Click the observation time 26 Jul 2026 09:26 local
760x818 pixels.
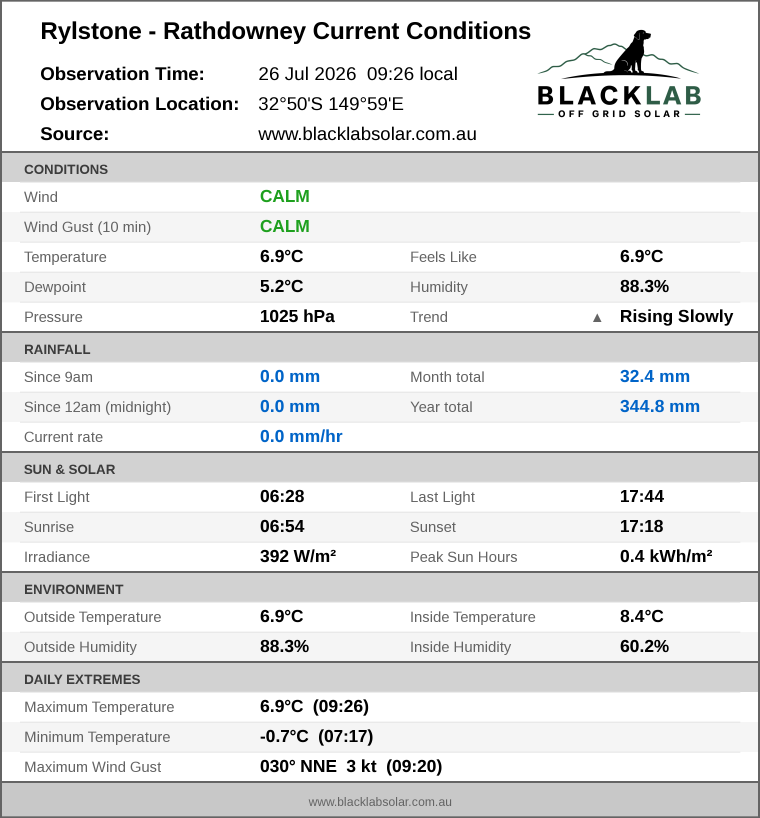[358, 74]
